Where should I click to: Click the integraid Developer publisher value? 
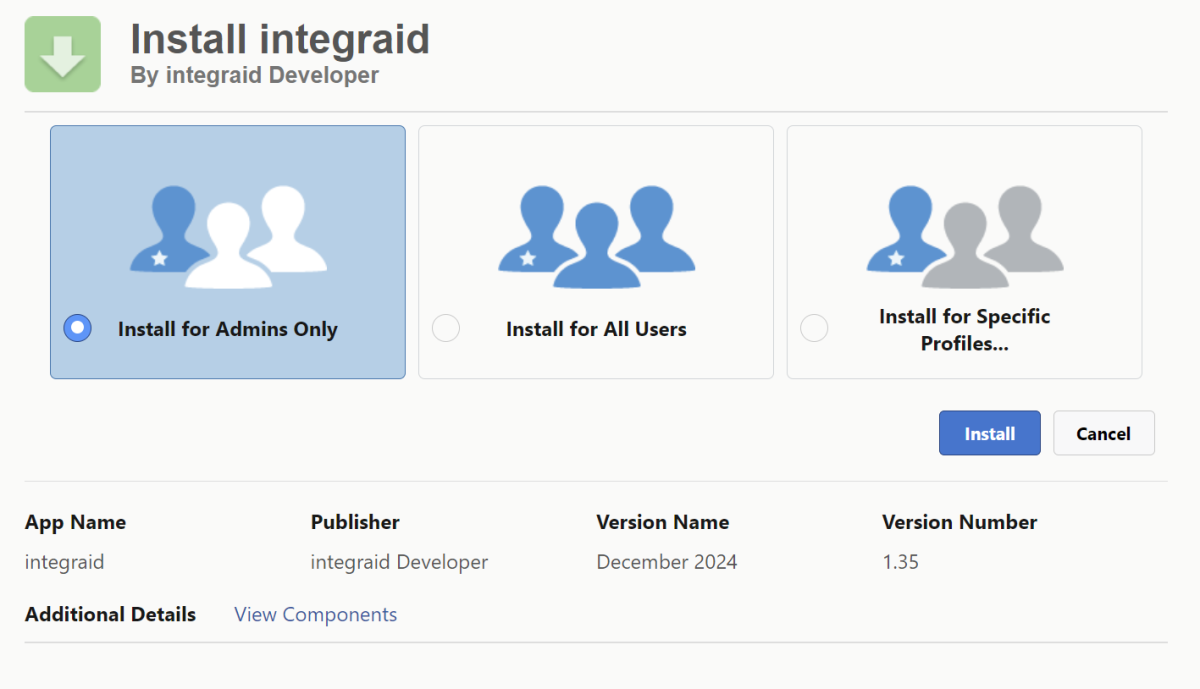(x=399, y=562)
